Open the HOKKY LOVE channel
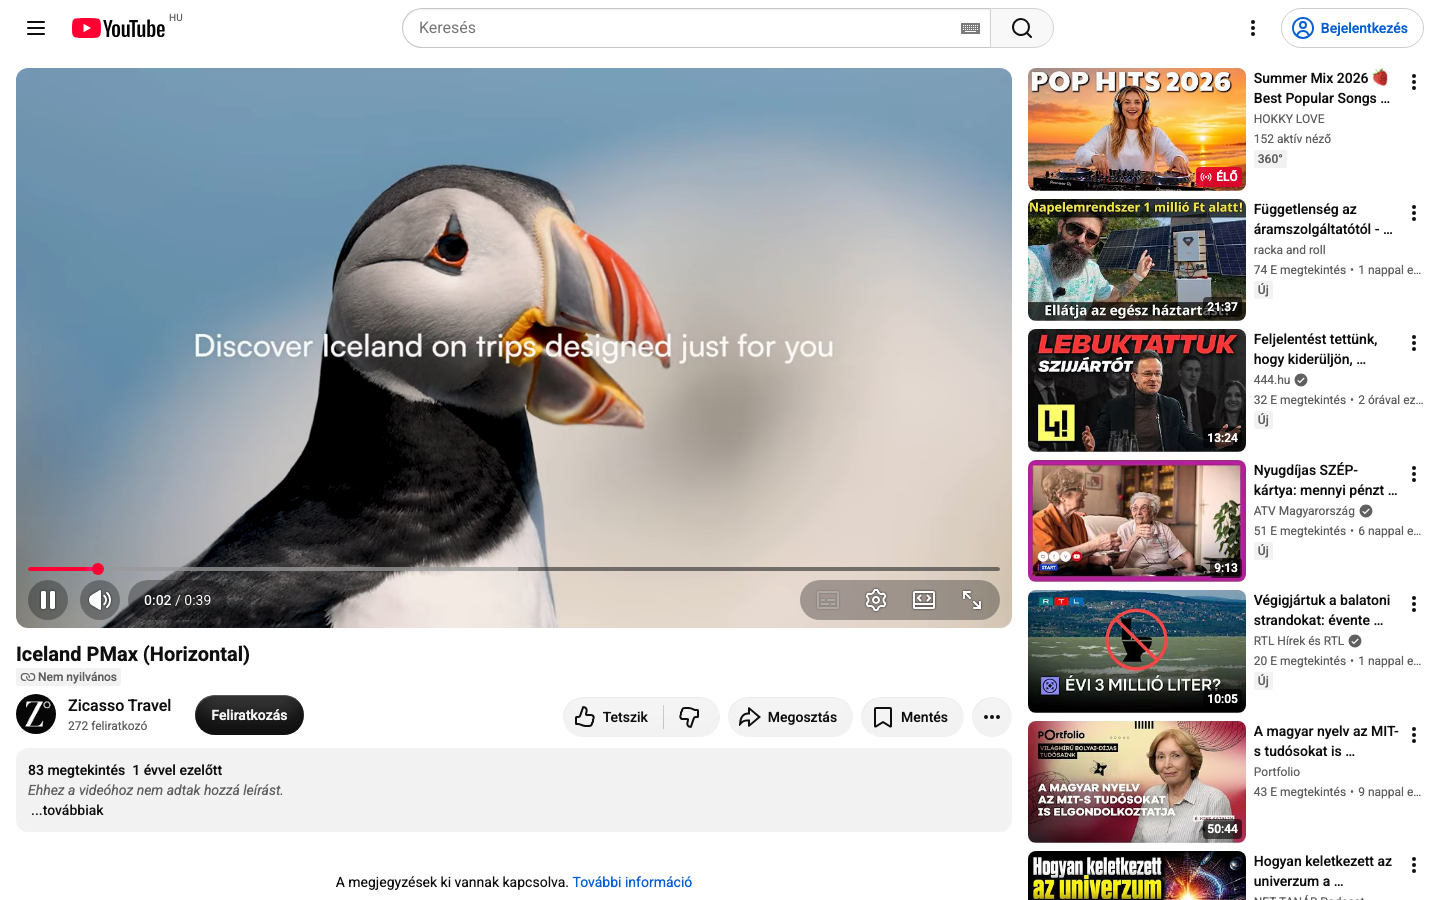The height and width of the screenshot is (900, 1440). tap(1289, 119)
